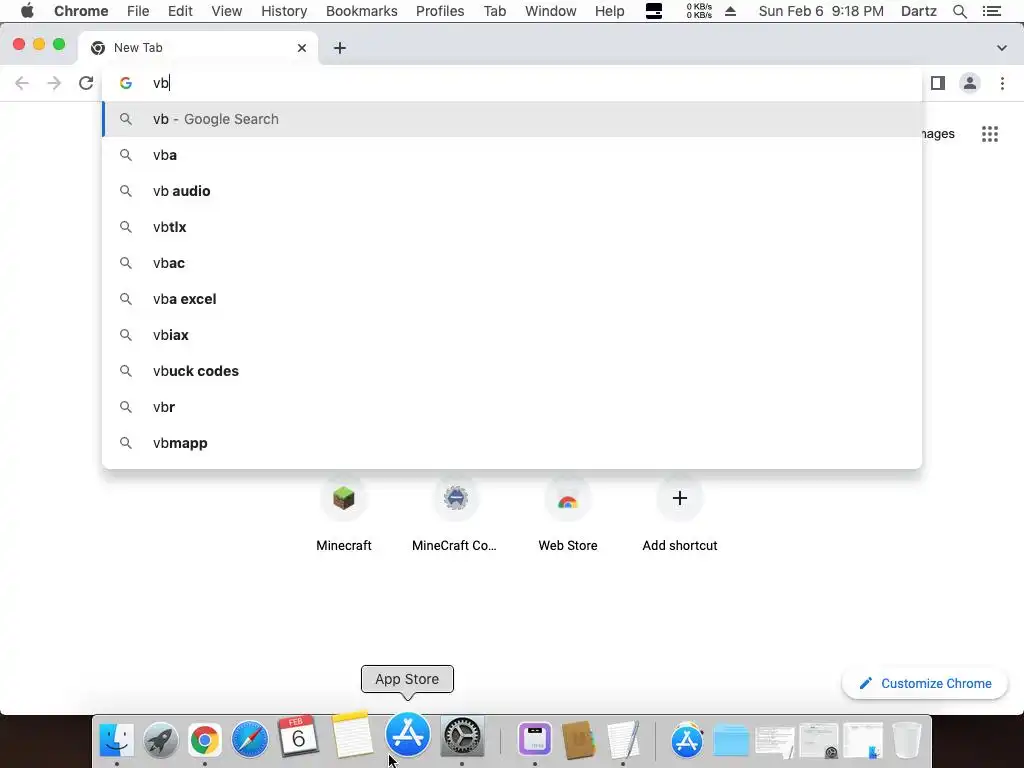The width and height of the screenshot is (1024, 768).
Task: Open TextEdit from the Dock
Action: [623, 739]
